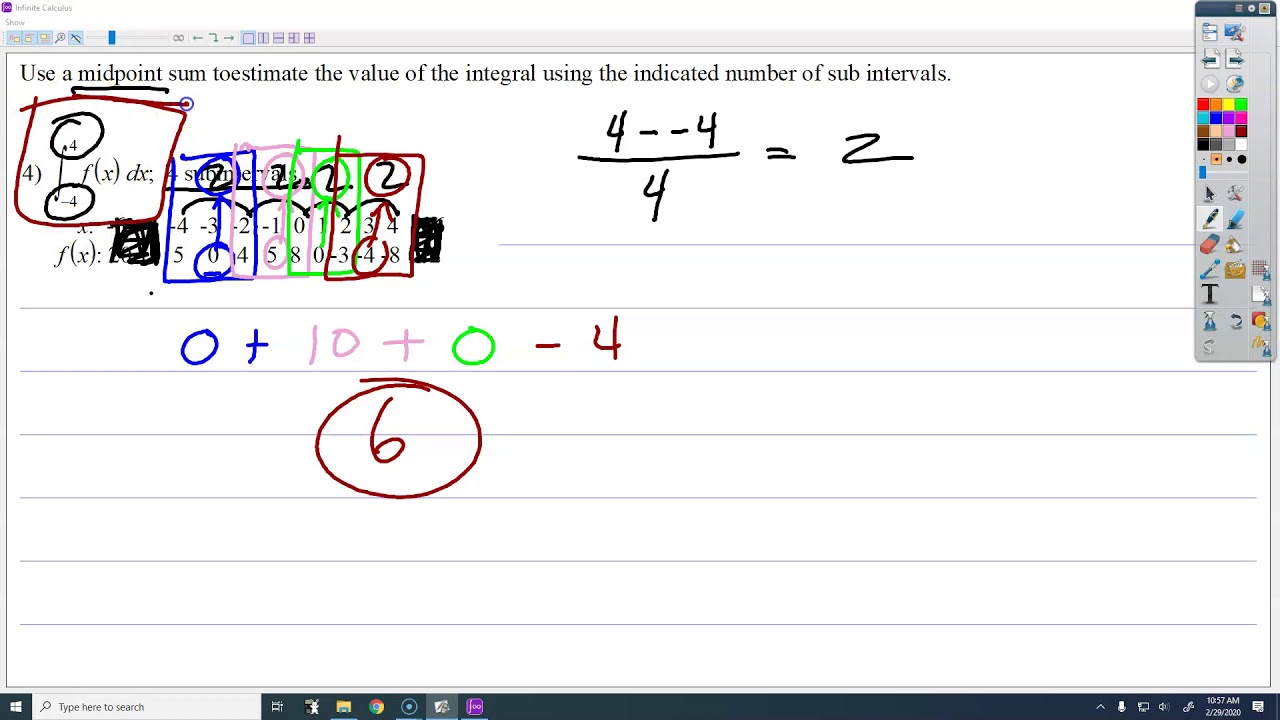Toggle the second display mode button in top toolbar
The image size is (1280, 720).
tap(29, 38)
